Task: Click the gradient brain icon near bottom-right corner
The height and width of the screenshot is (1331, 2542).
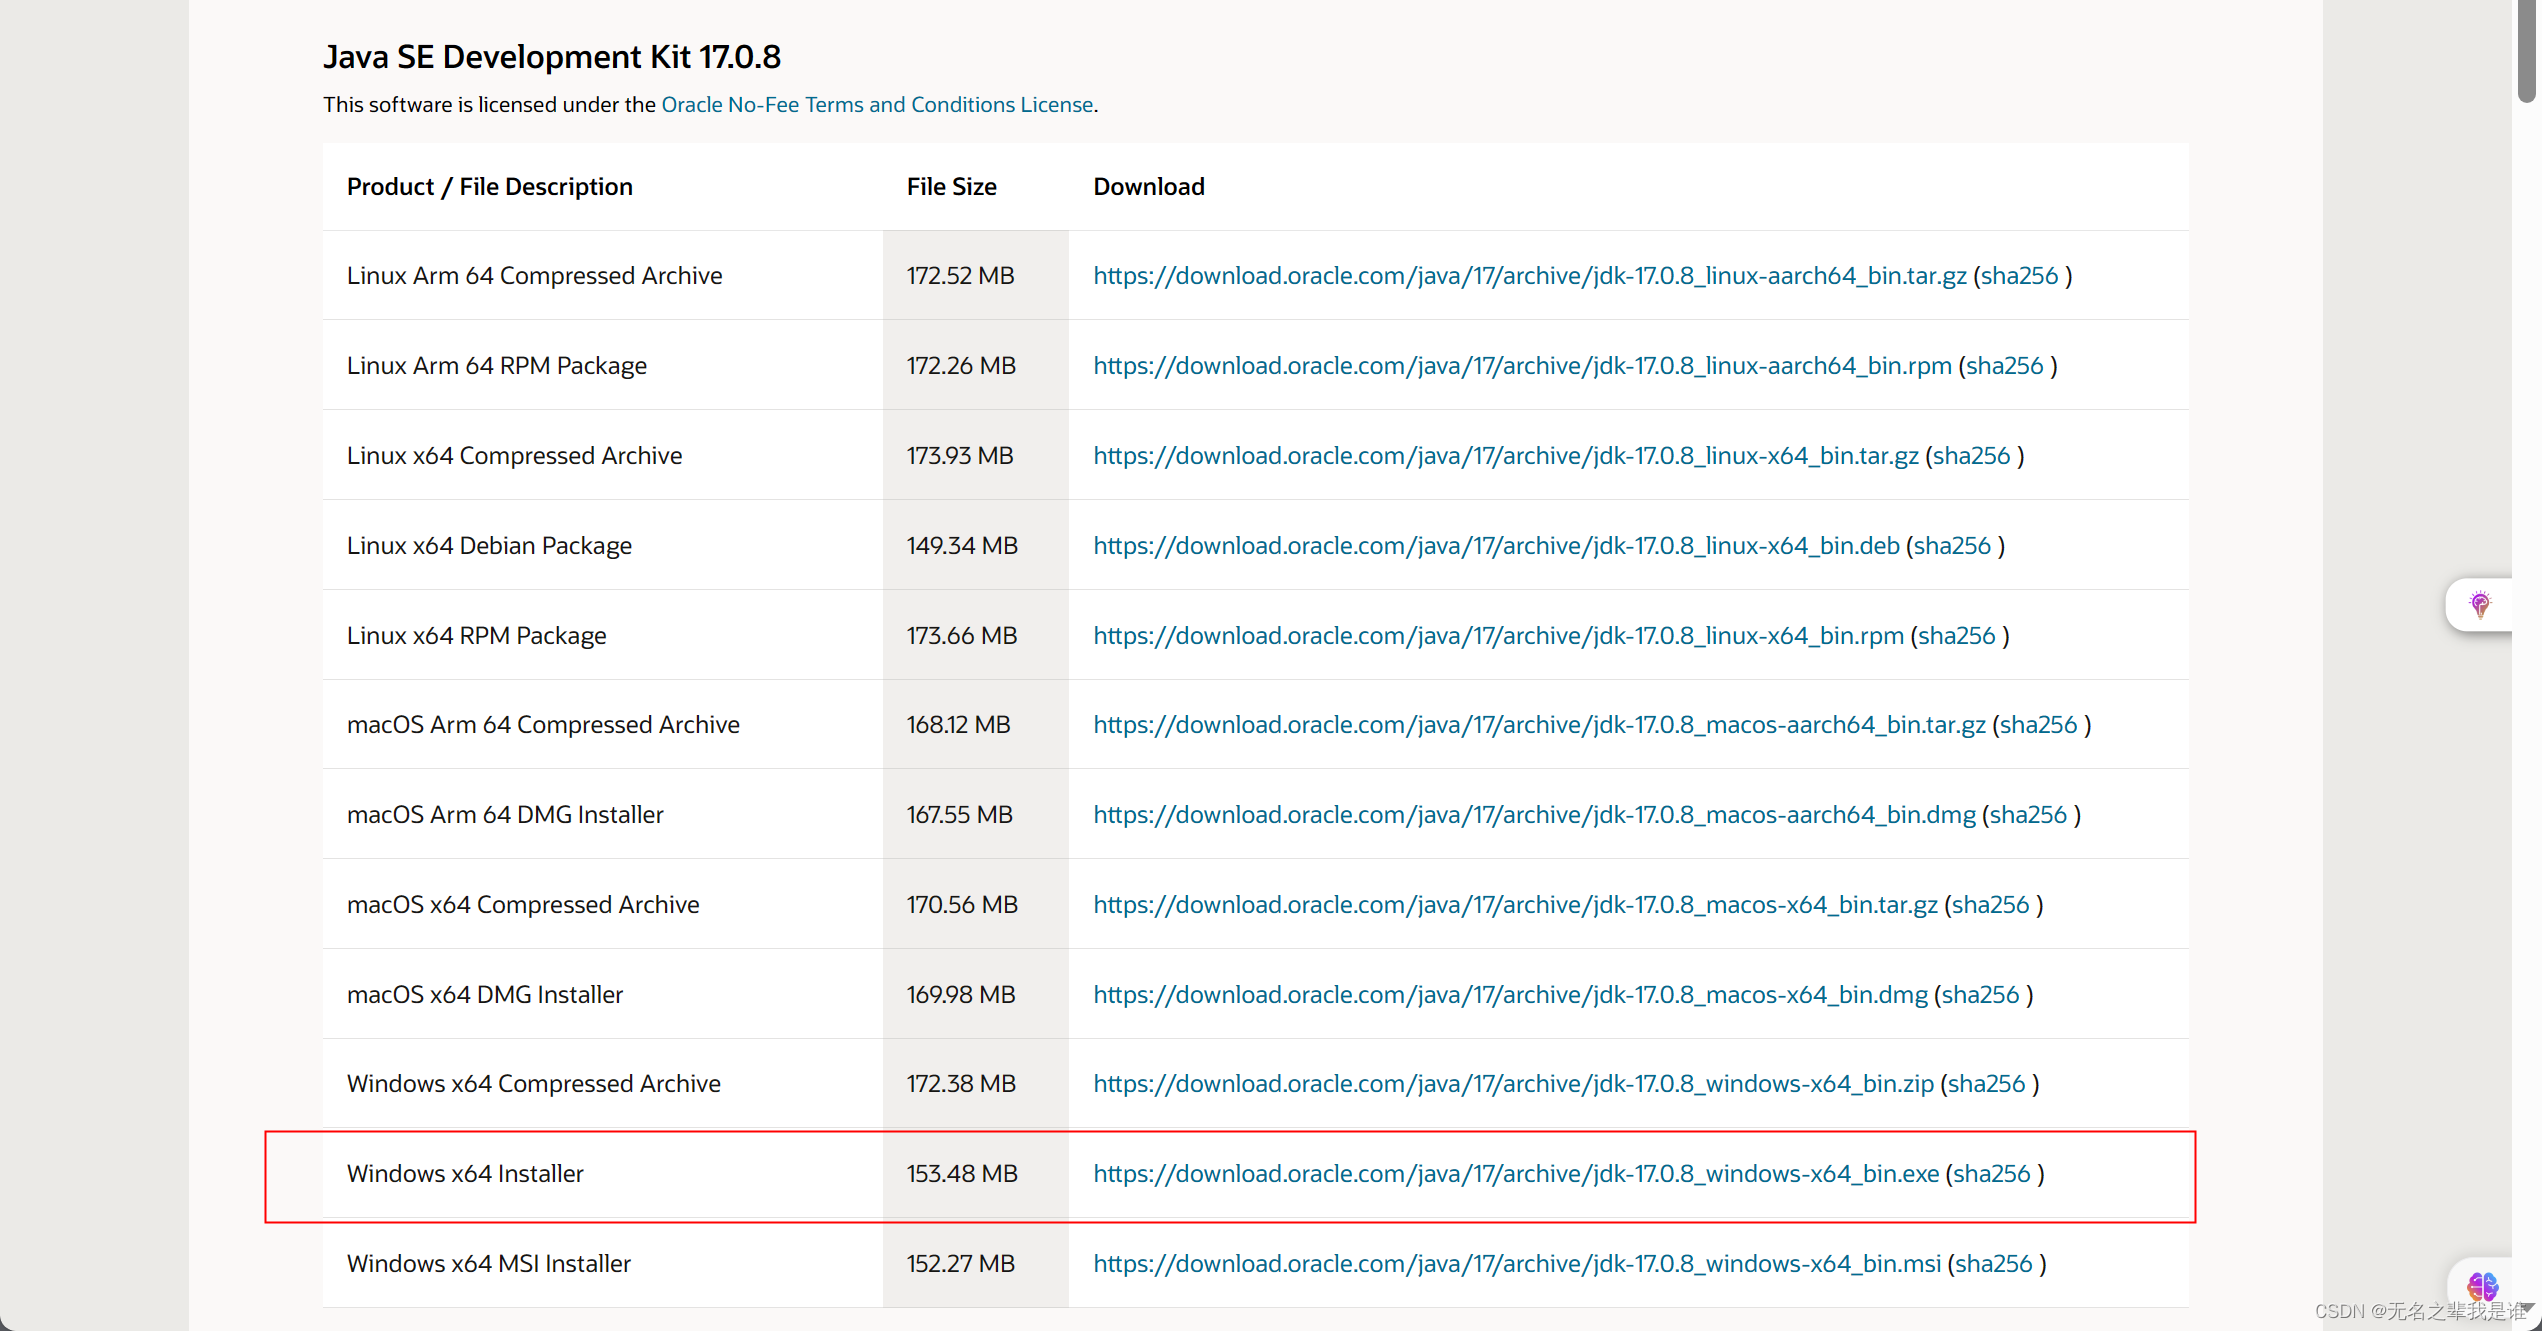Action: coord(2483,1288)
